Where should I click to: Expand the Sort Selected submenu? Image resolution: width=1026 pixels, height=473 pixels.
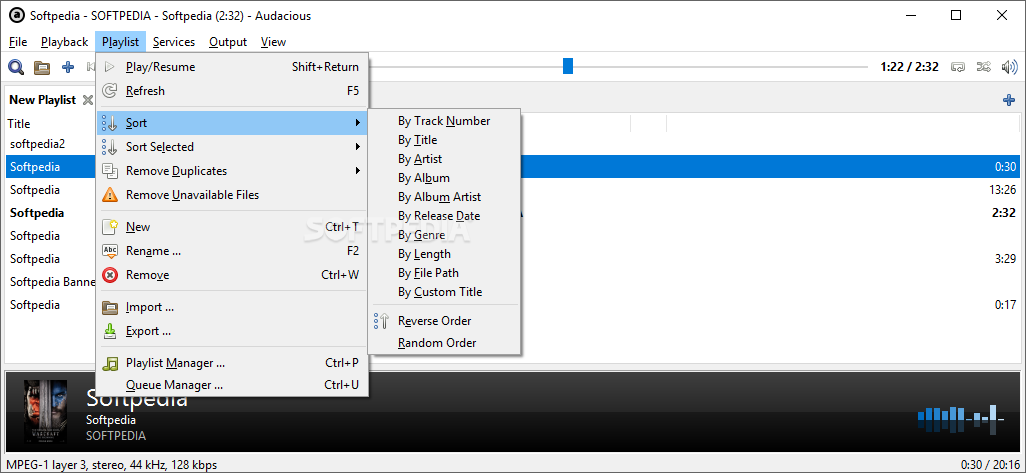click(232, 147)
